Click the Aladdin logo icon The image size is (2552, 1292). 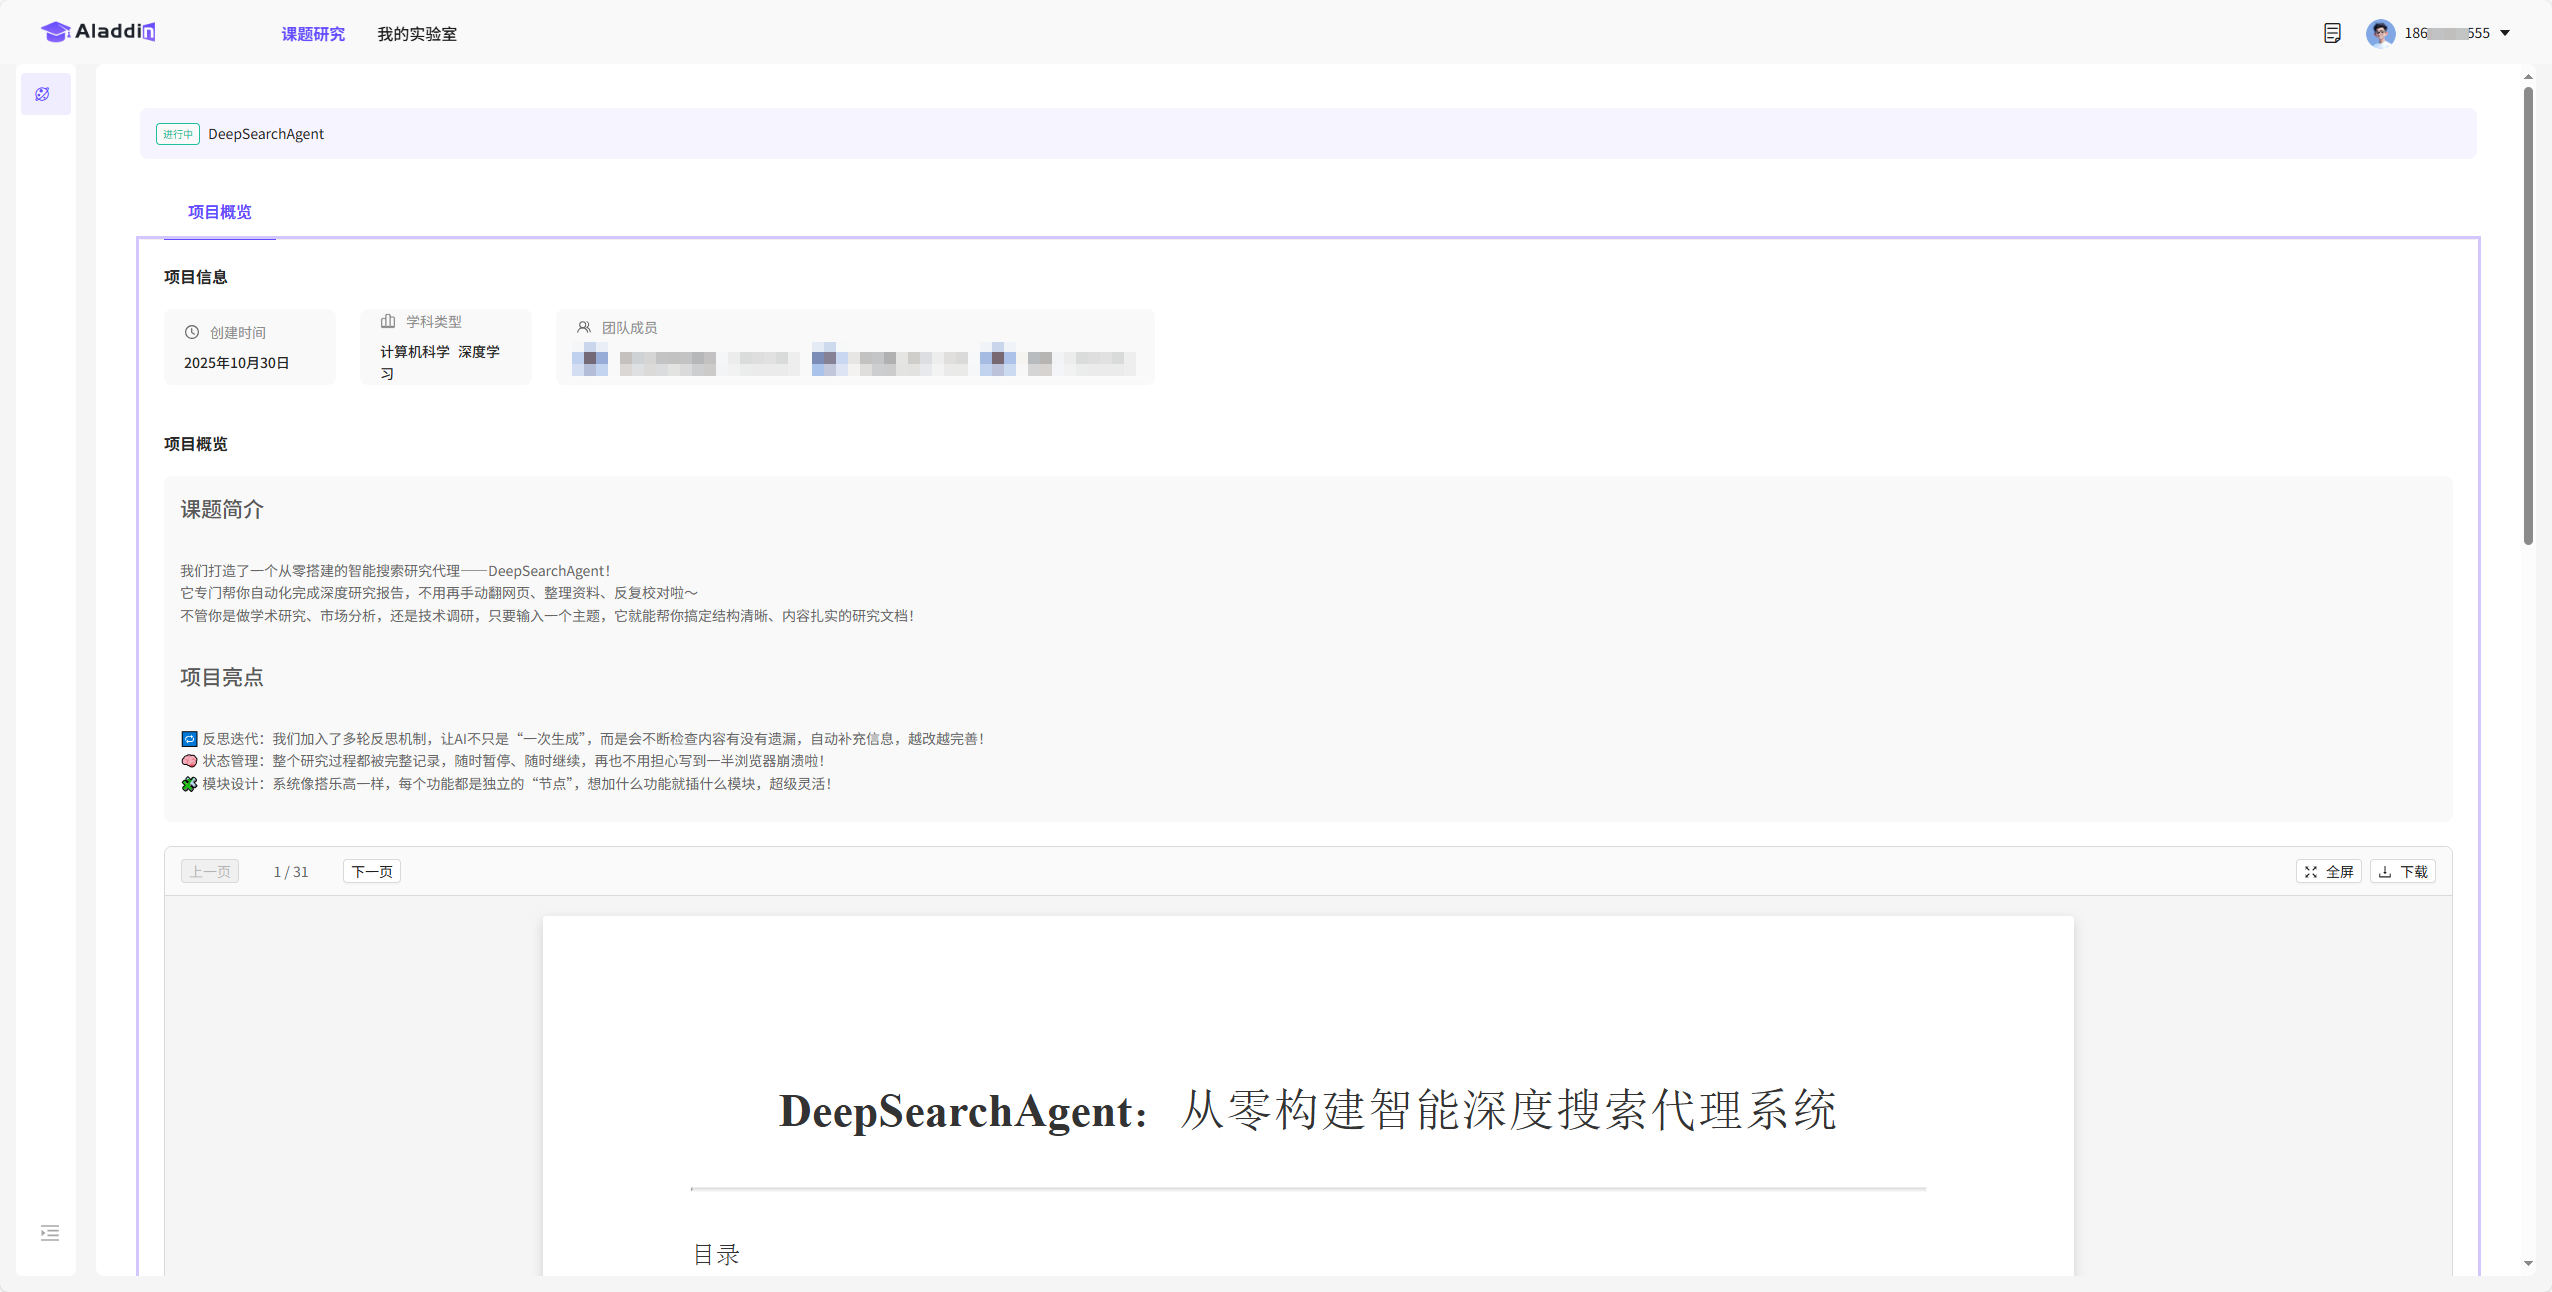click(x=56, y=32)
